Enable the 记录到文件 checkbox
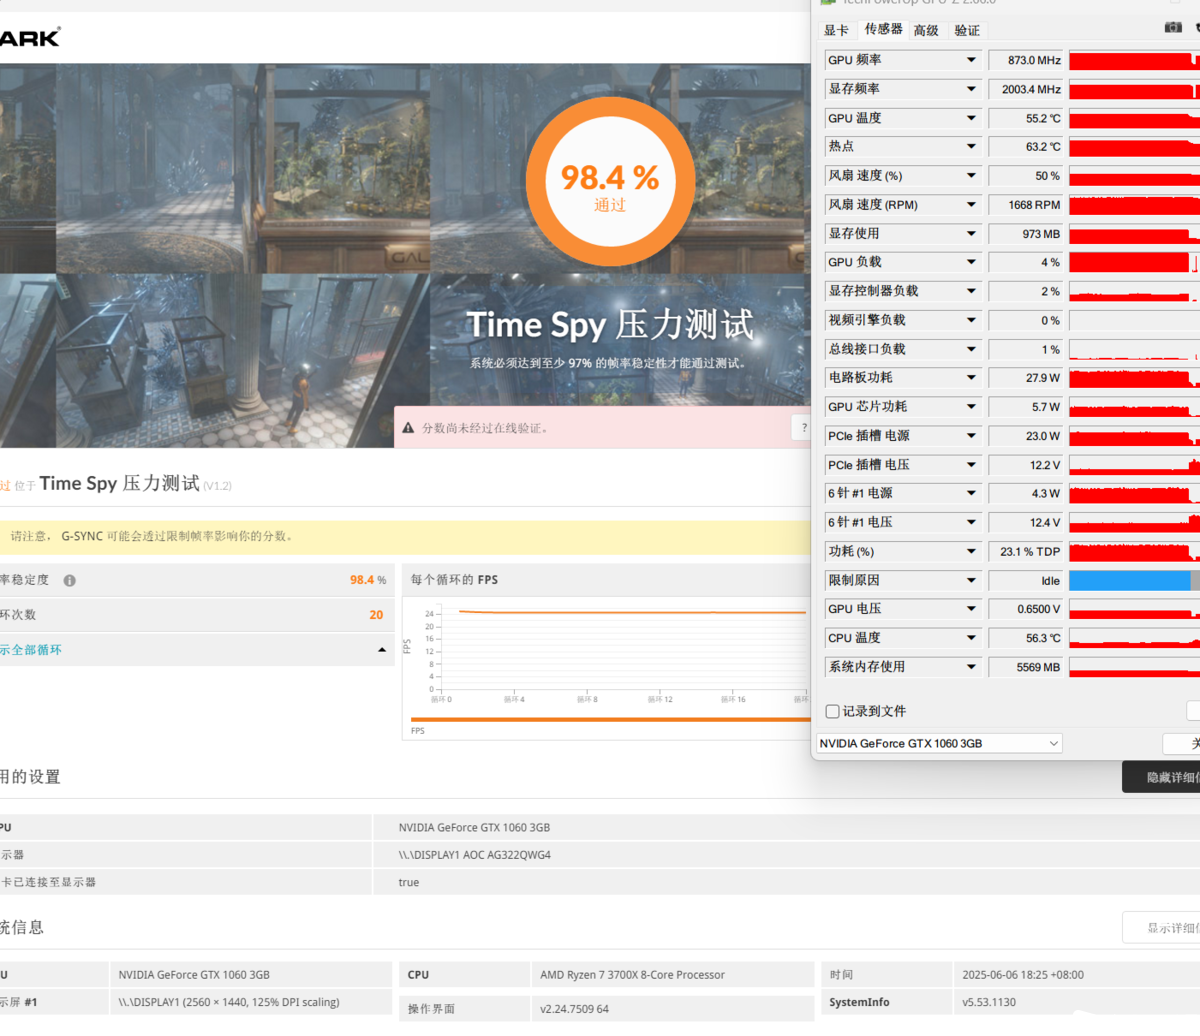Image resolution: width=1200 pixels, height=1036 pixels. click(832, 711)
